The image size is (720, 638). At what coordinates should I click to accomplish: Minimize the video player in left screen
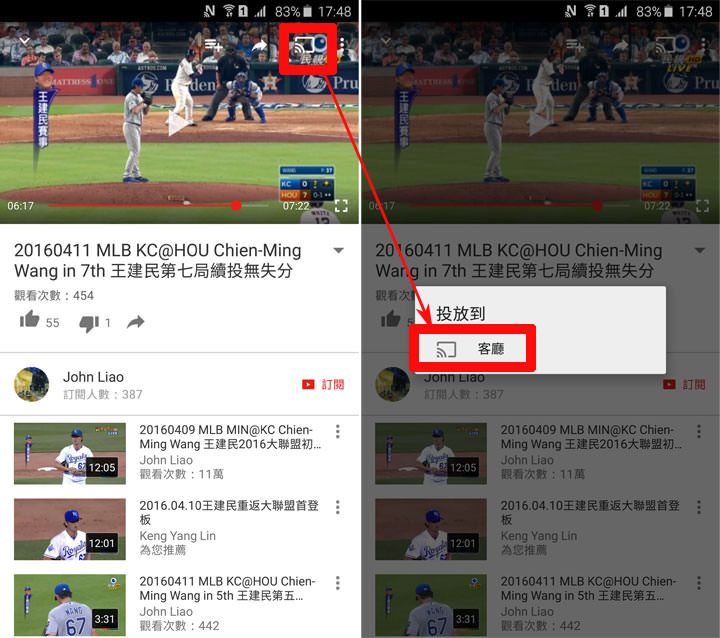[24, 41]
